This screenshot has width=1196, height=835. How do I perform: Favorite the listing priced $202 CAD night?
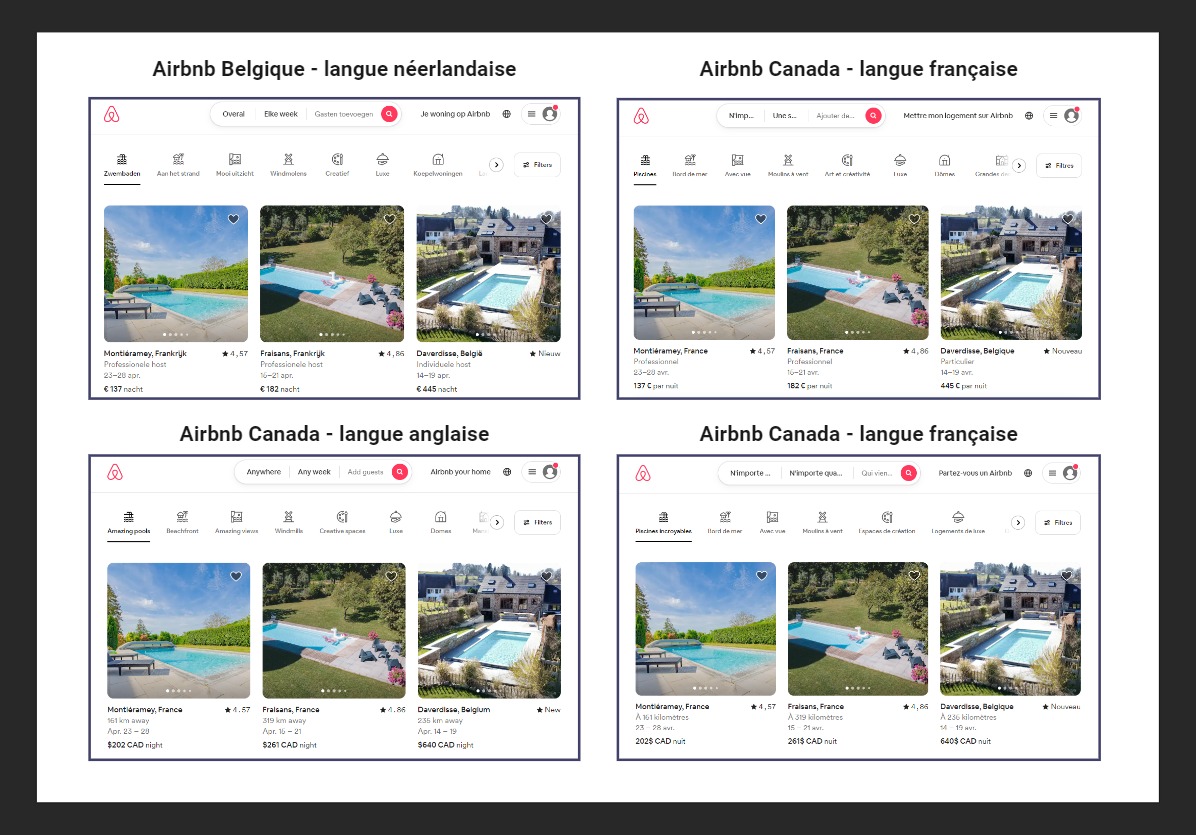236,576
